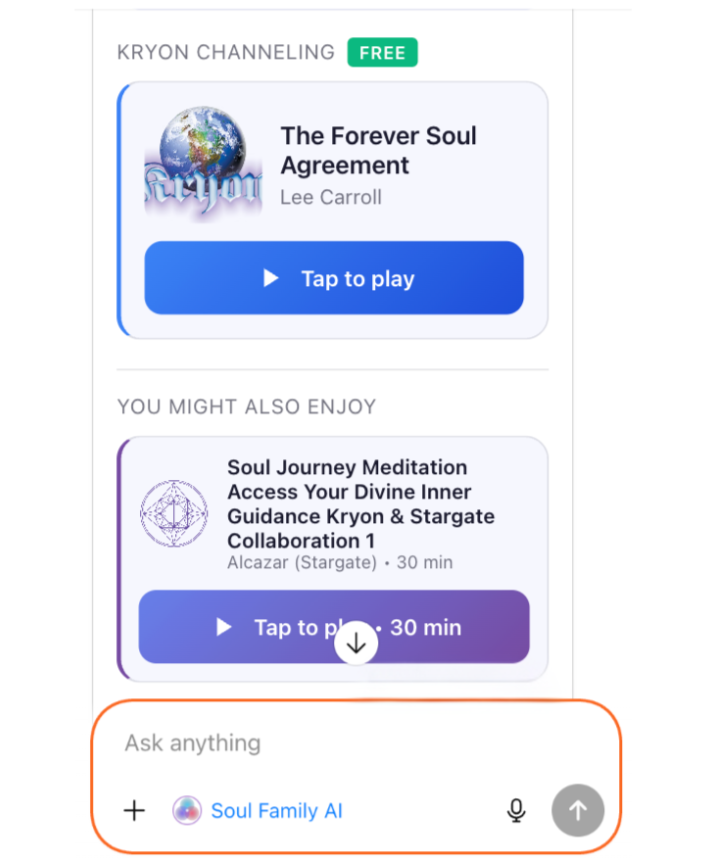Click the Kryon Channeling section heading
706x860 pixels.
point(226,53)
